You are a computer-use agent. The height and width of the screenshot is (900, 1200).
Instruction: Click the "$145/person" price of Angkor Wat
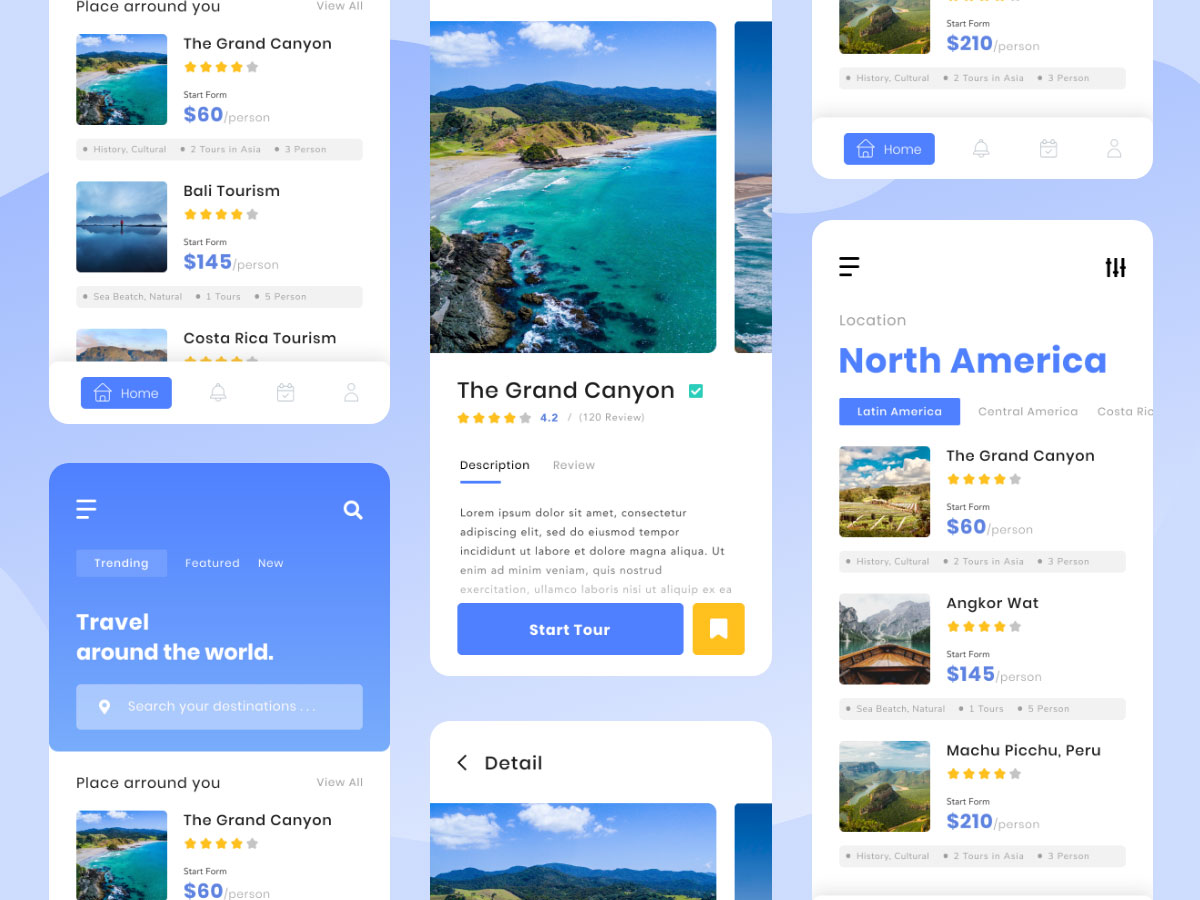pos(994,674)
